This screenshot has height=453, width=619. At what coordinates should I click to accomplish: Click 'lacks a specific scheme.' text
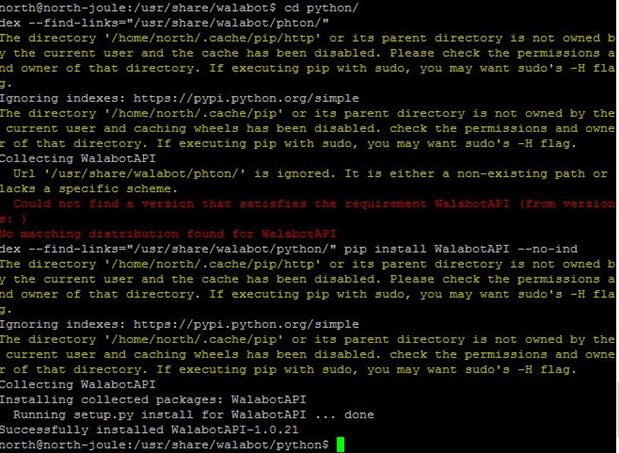click(x=89, y=189)
